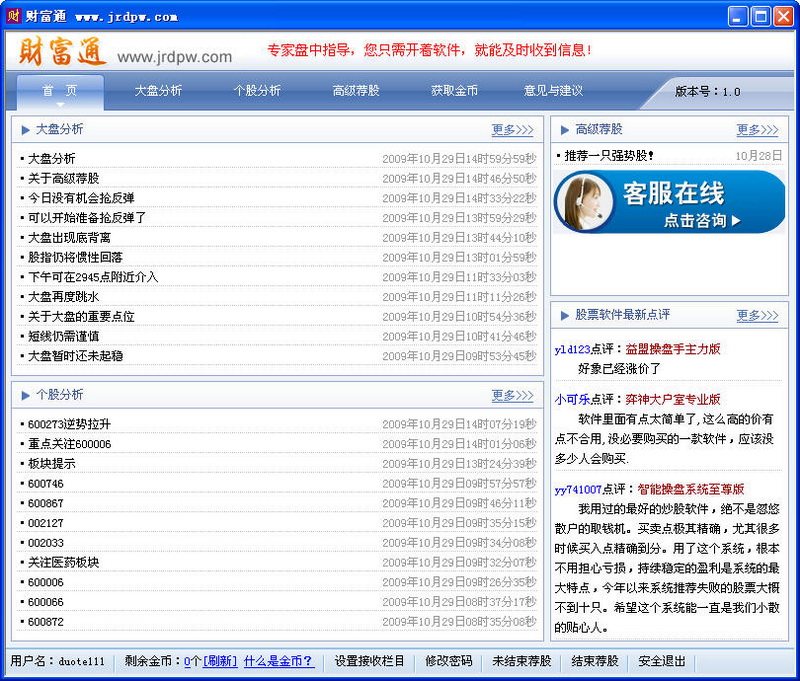Click the 财富通 orange logo
Image resolution: width=800 pixels, height=681 pixels.
pyautogui.click(x=62, y=52)
